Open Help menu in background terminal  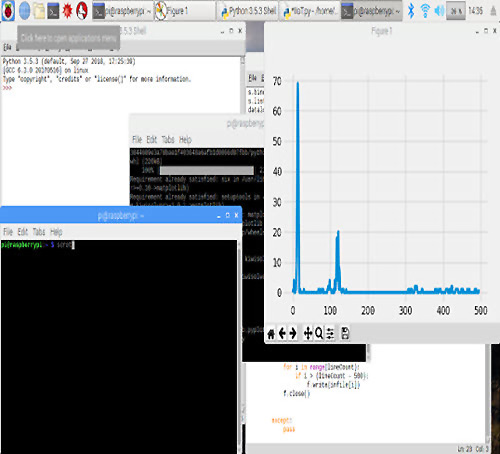pos(185,139)
